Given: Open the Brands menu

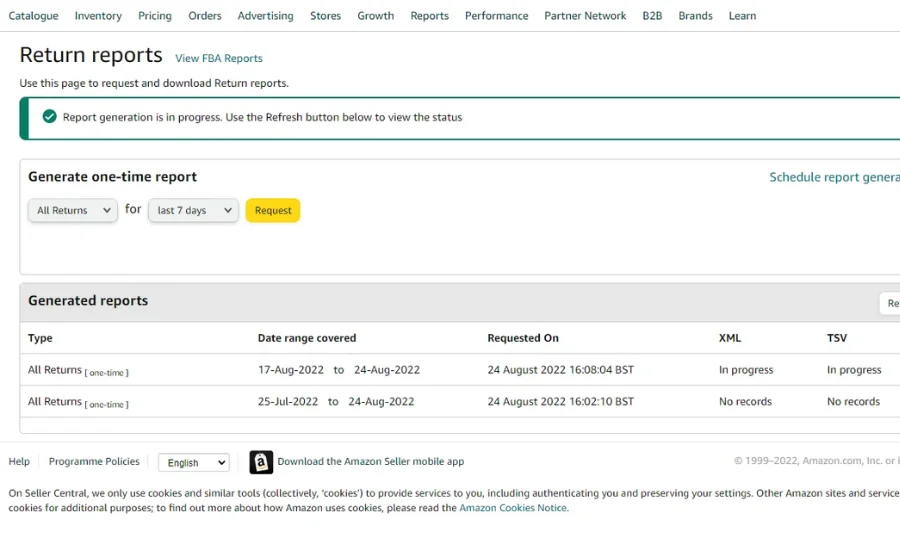Looking at the screenshot, I should tap(696, 16).
